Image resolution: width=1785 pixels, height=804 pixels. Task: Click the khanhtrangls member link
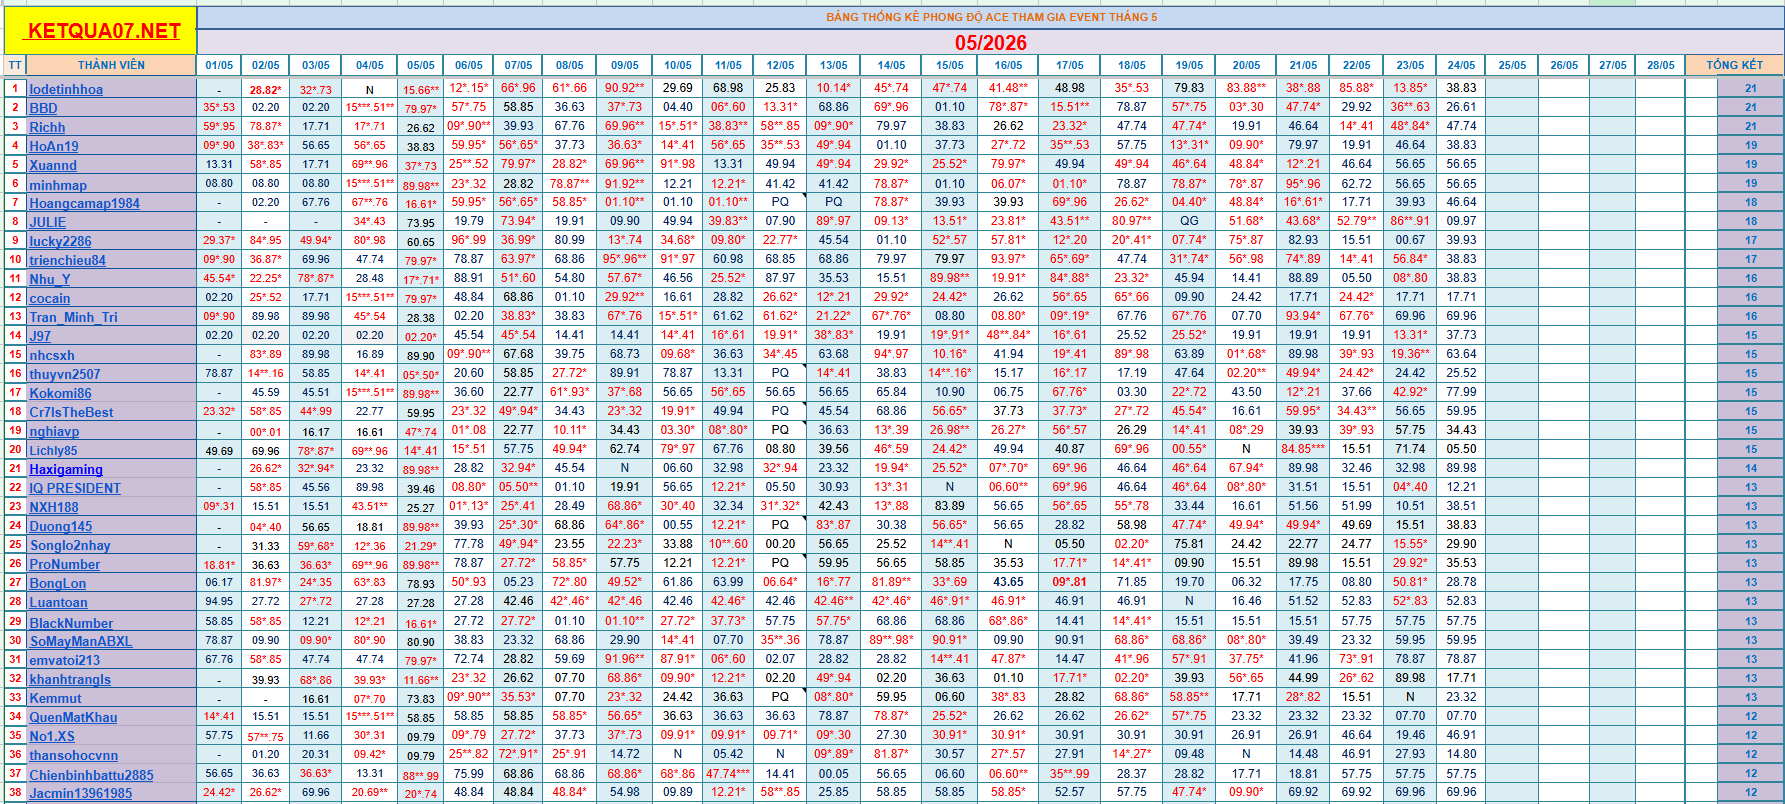[x=70, y=679]
